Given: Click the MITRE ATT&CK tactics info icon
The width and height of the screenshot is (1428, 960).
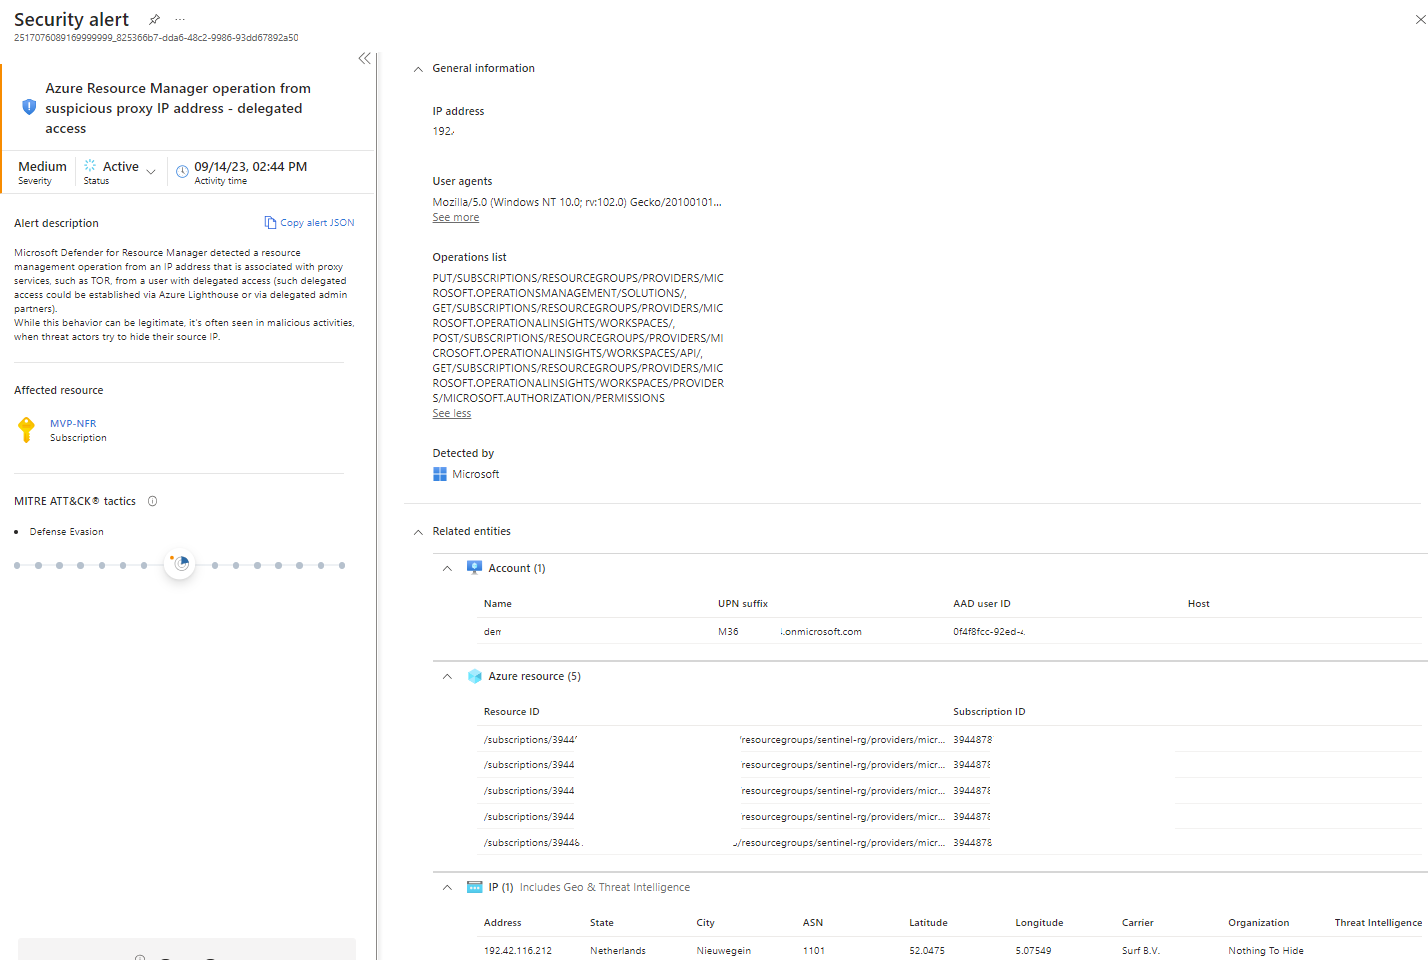Looking at the screenshot, I should (x=153, y=501).
